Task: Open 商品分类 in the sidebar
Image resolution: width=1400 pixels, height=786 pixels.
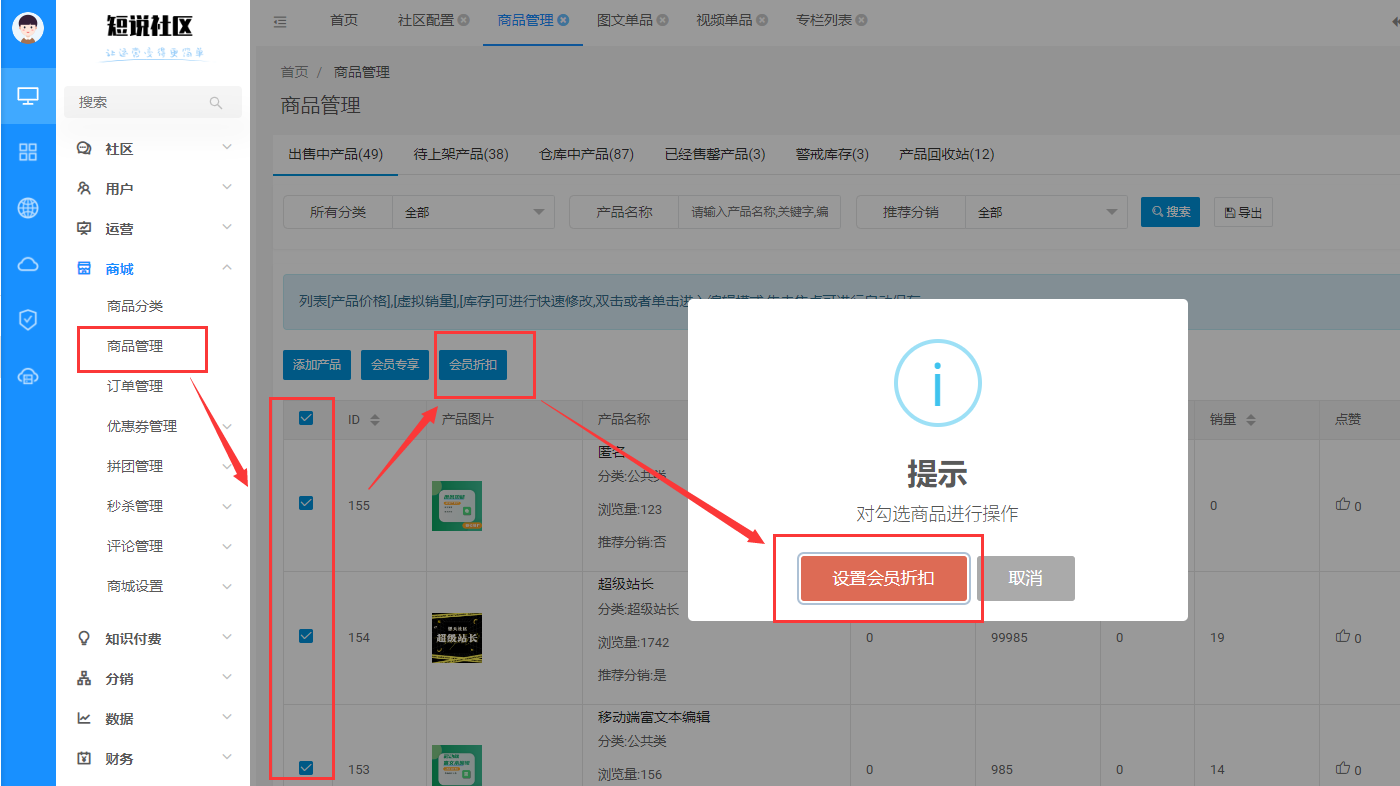Action: click(x=135, y=306)
